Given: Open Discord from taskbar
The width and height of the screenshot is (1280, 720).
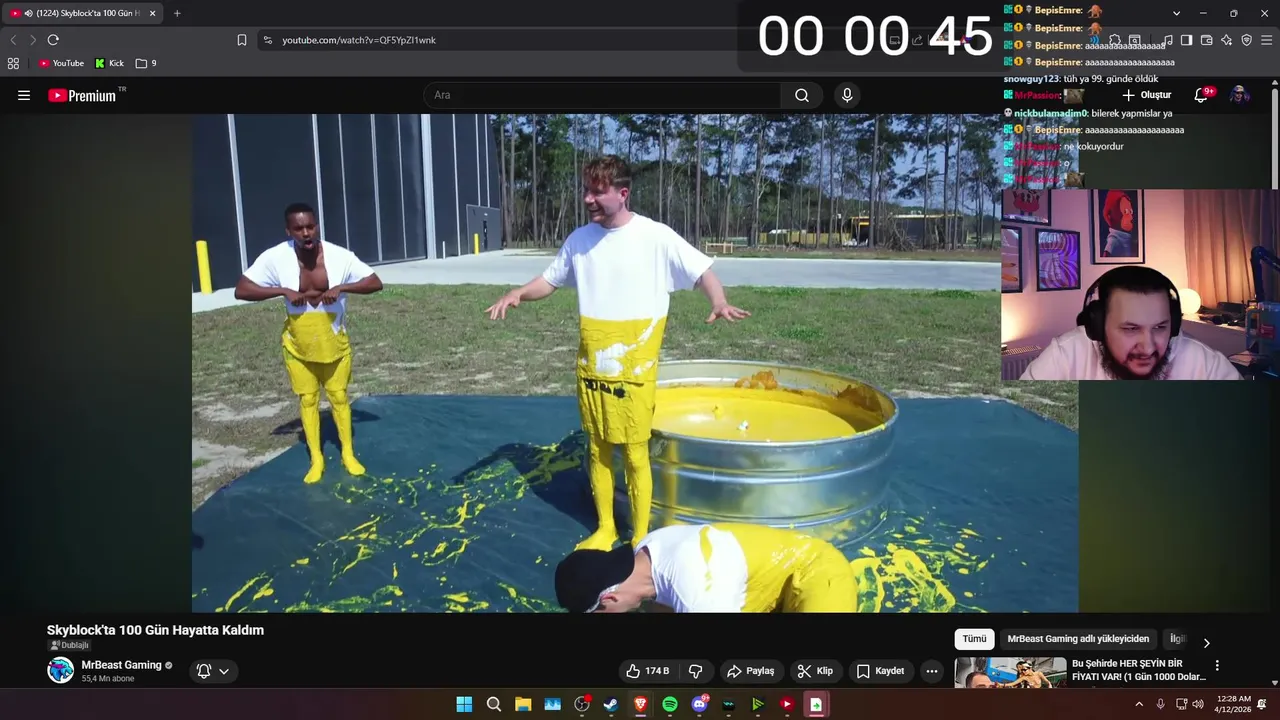Looking at the screenshot, I should [x=699, y=704].
